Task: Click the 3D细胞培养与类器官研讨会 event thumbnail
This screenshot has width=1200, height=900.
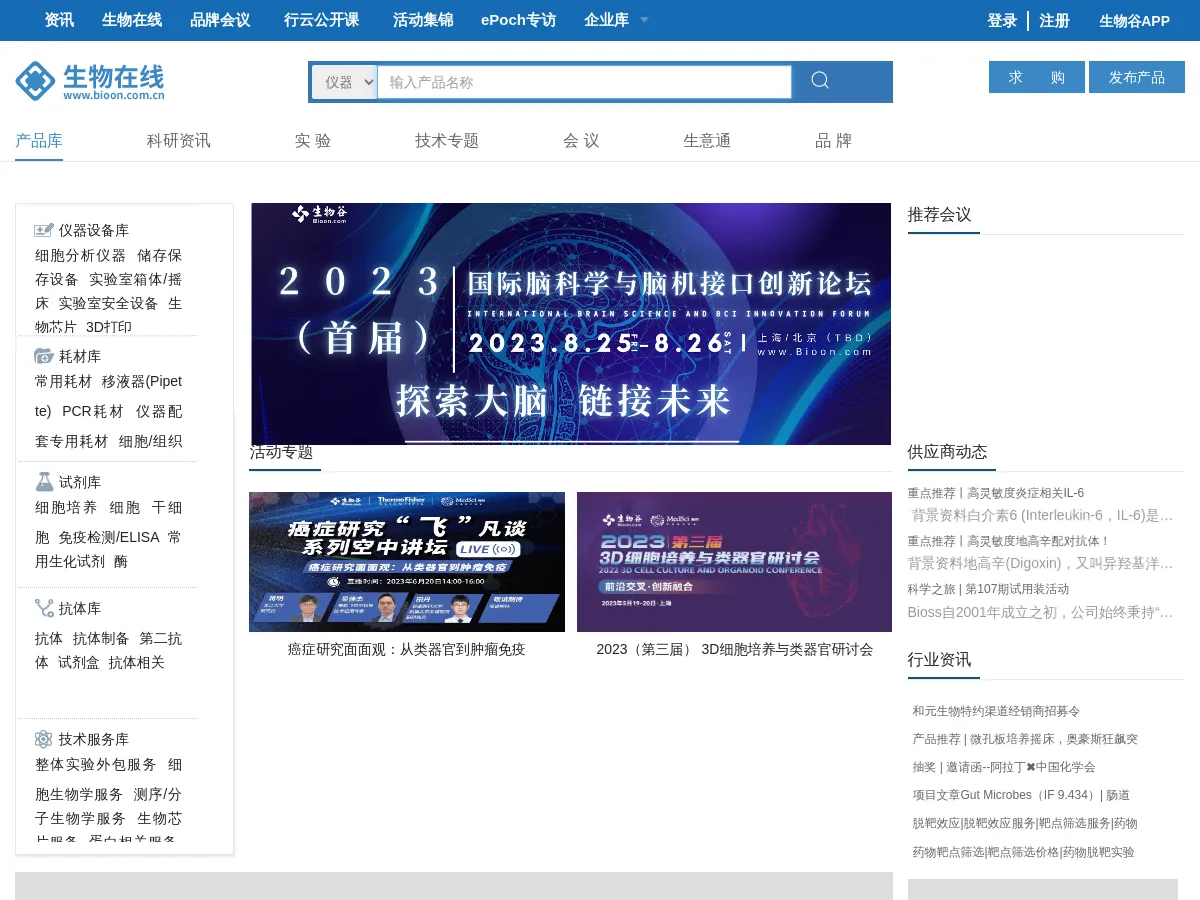Action: pyautogui.click(x=734, y=561)
